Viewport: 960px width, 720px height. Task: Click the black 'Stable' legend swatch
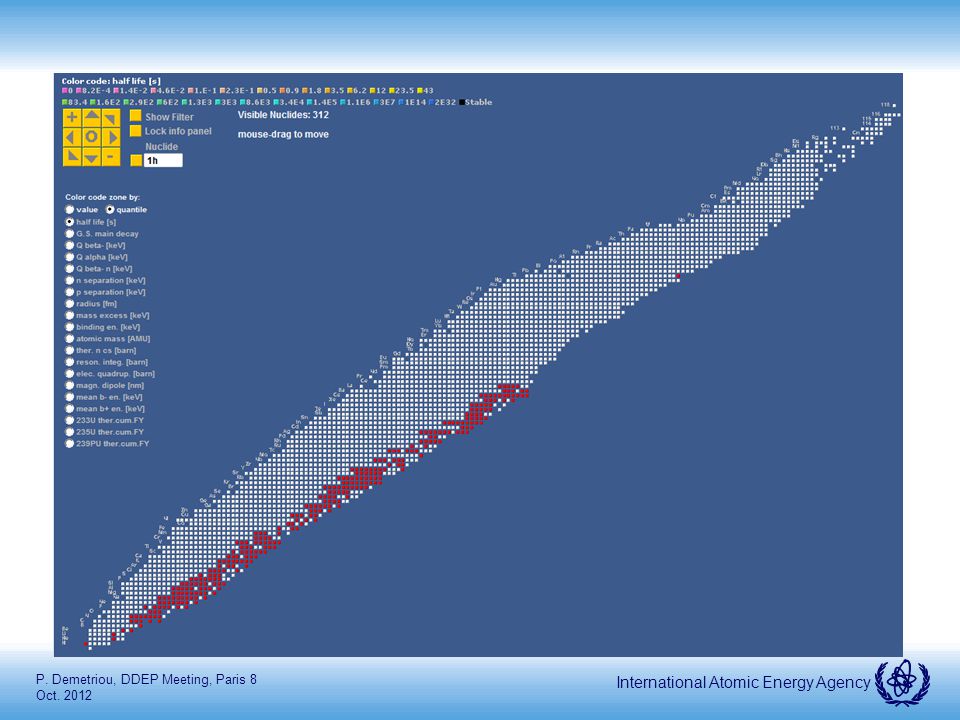tap(462, 102)
